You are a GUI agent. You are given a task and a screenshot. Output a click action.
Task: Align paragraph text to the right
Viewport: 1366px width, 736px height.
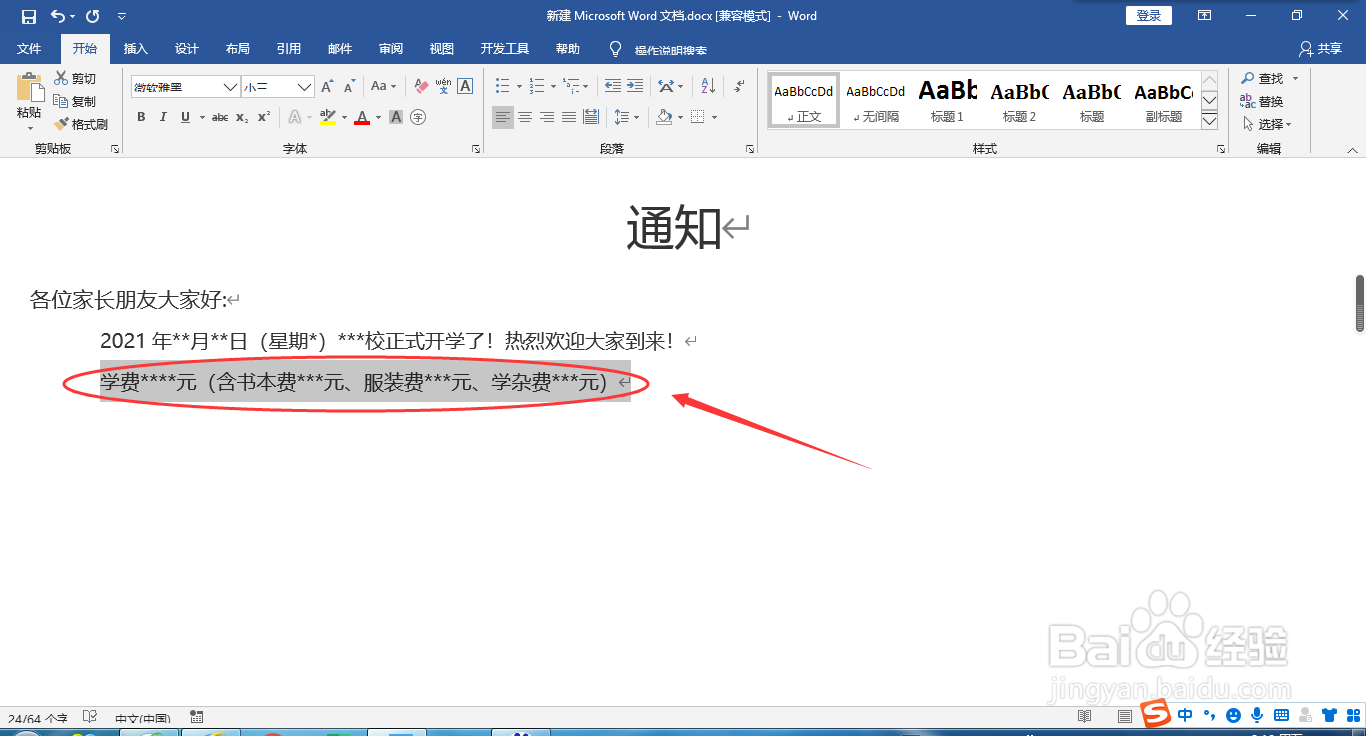pyautogui.click(x=547, y=117)
